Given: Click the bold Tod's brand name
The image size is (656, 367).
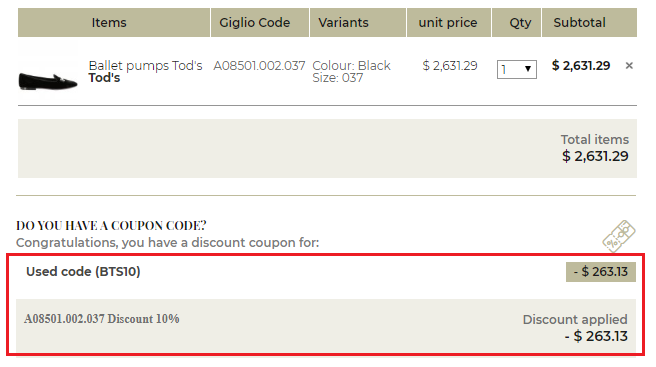Looking at the screenshot, I should click(104, 78).
